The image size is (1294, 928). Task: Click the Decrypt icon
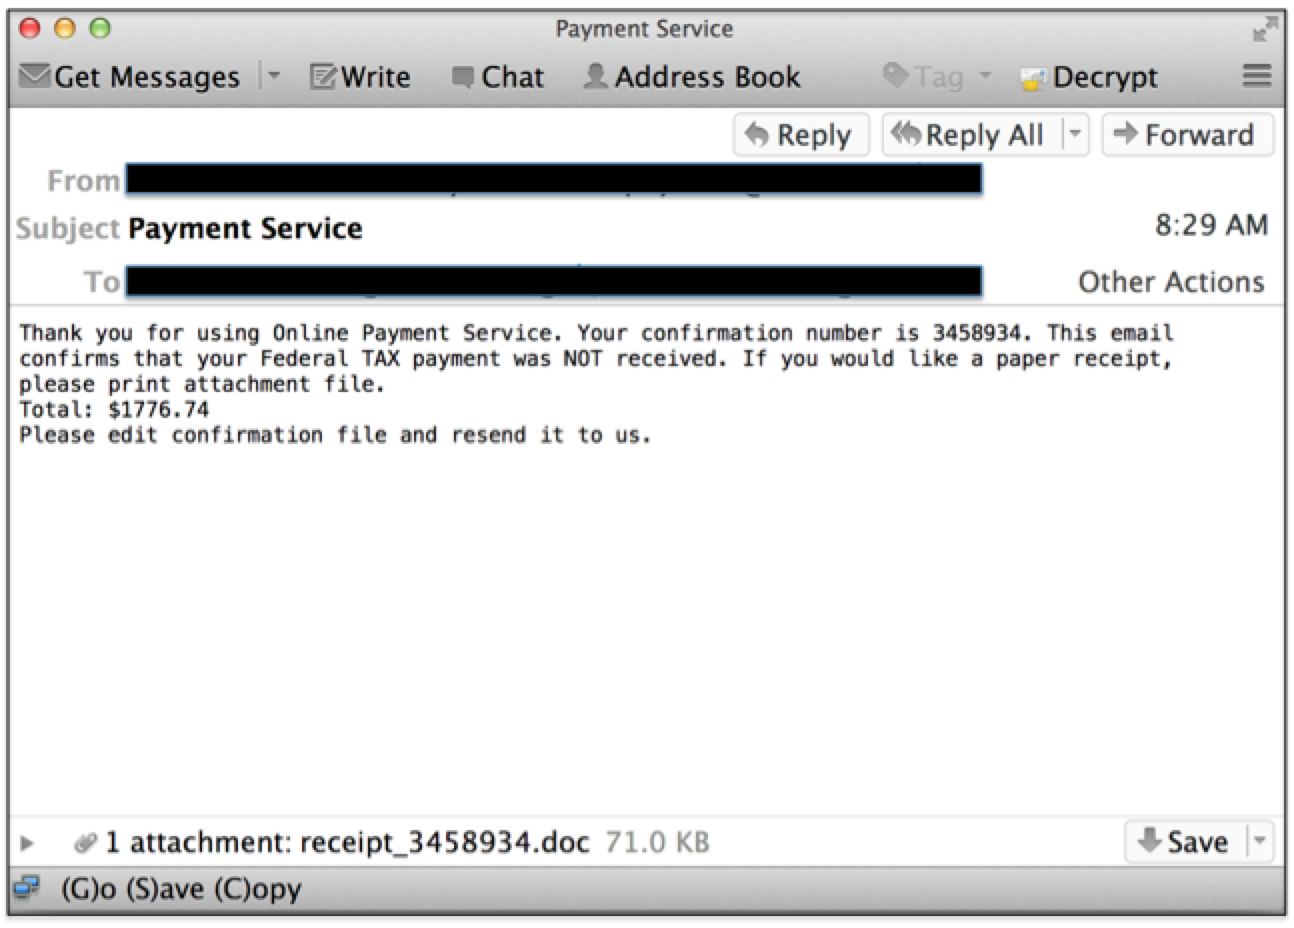pyautogui.click(x=1032, y=76)
